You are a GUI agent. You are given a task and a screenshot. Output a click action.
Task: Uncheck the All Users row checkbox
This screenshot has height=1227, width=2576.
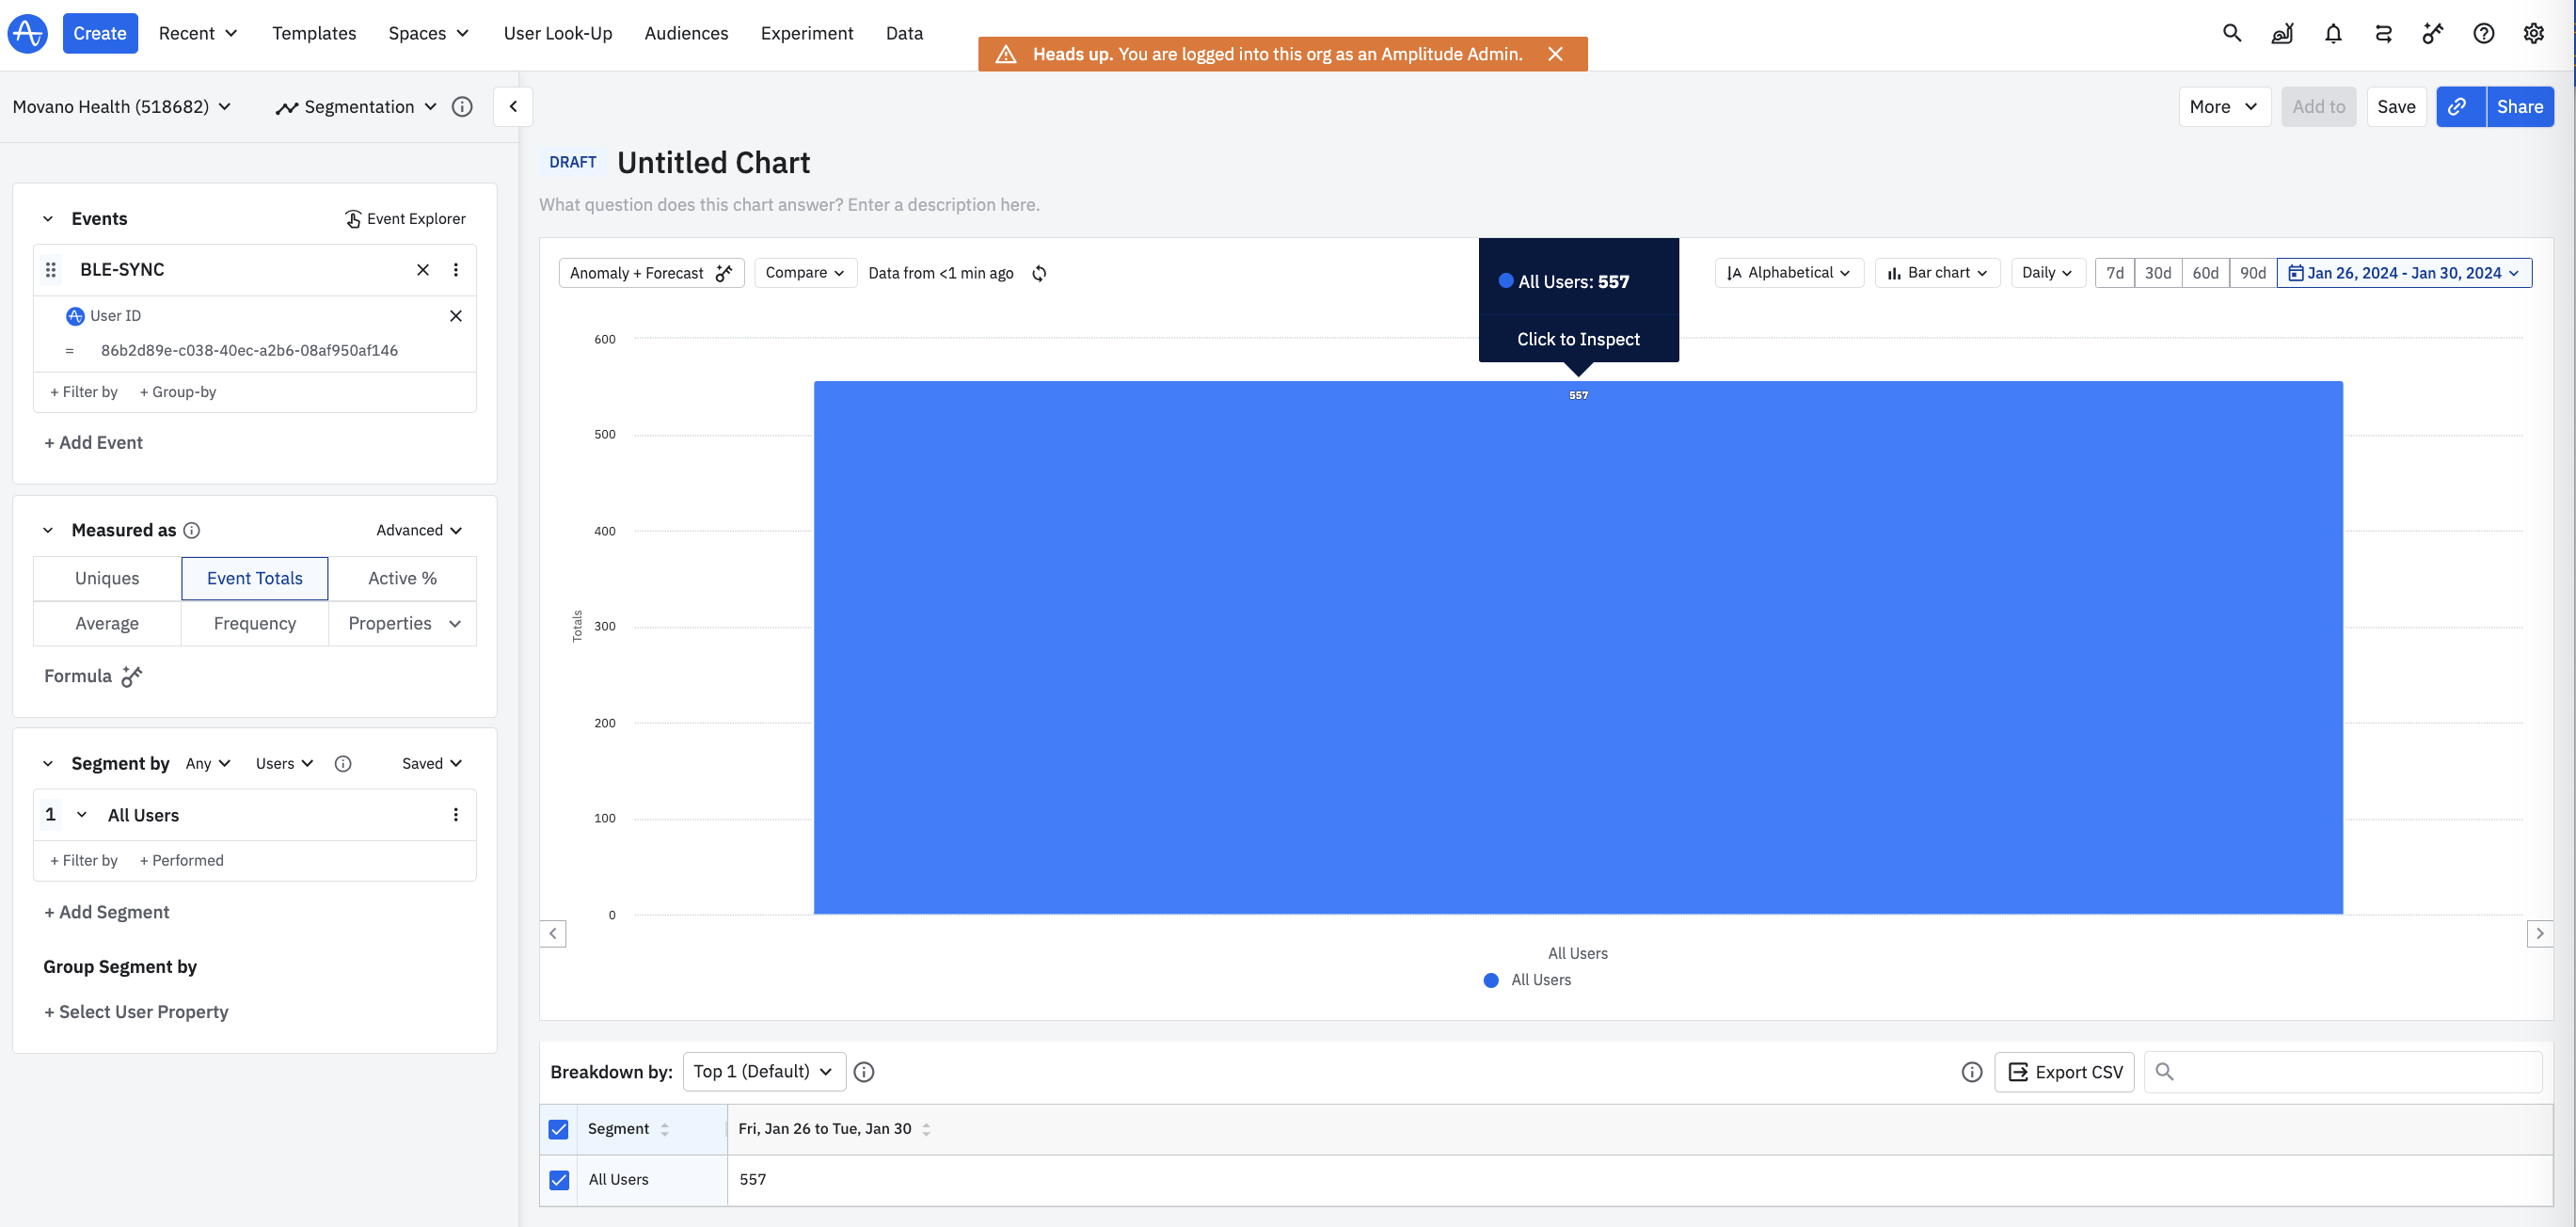point(559,1180)
